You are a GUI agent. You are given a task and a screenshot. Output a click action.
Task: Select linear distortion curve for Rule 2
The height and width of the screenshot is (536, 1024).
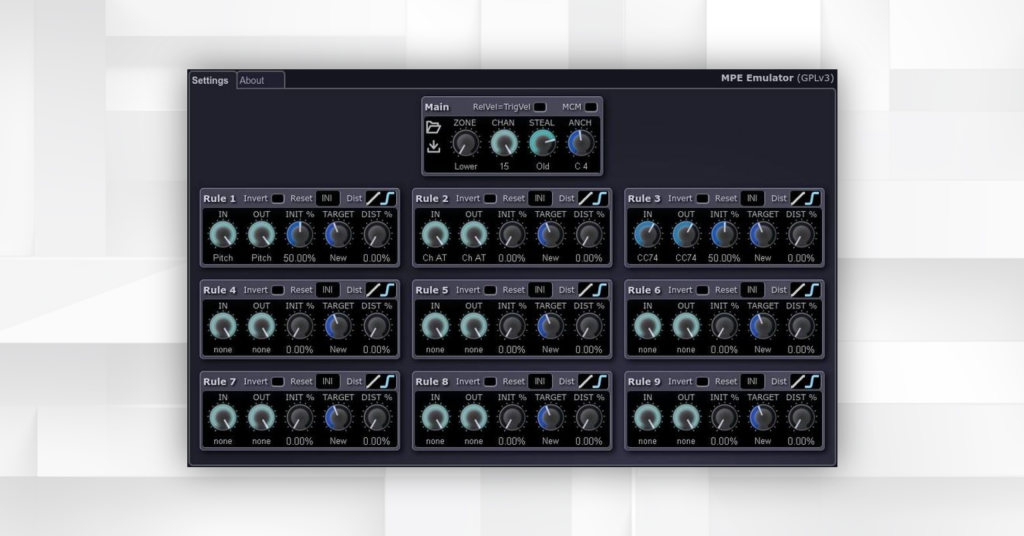click(586, 198)
